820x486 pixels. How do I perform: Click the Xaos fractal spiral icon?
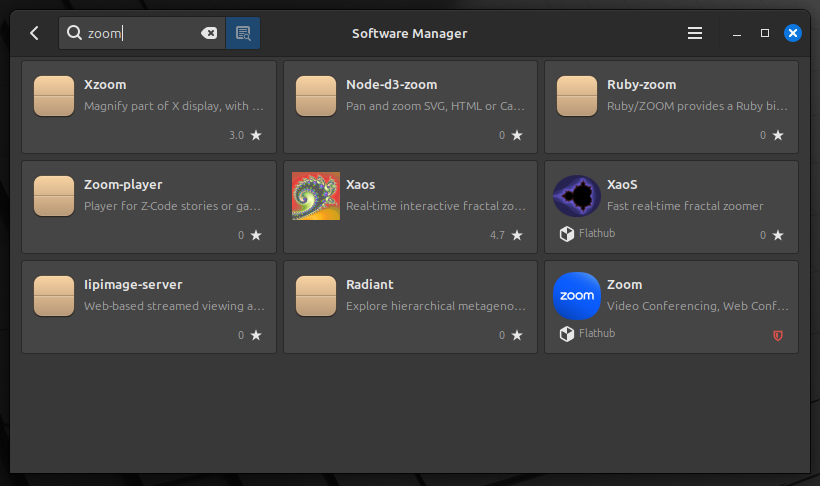(x=316, y=196)
